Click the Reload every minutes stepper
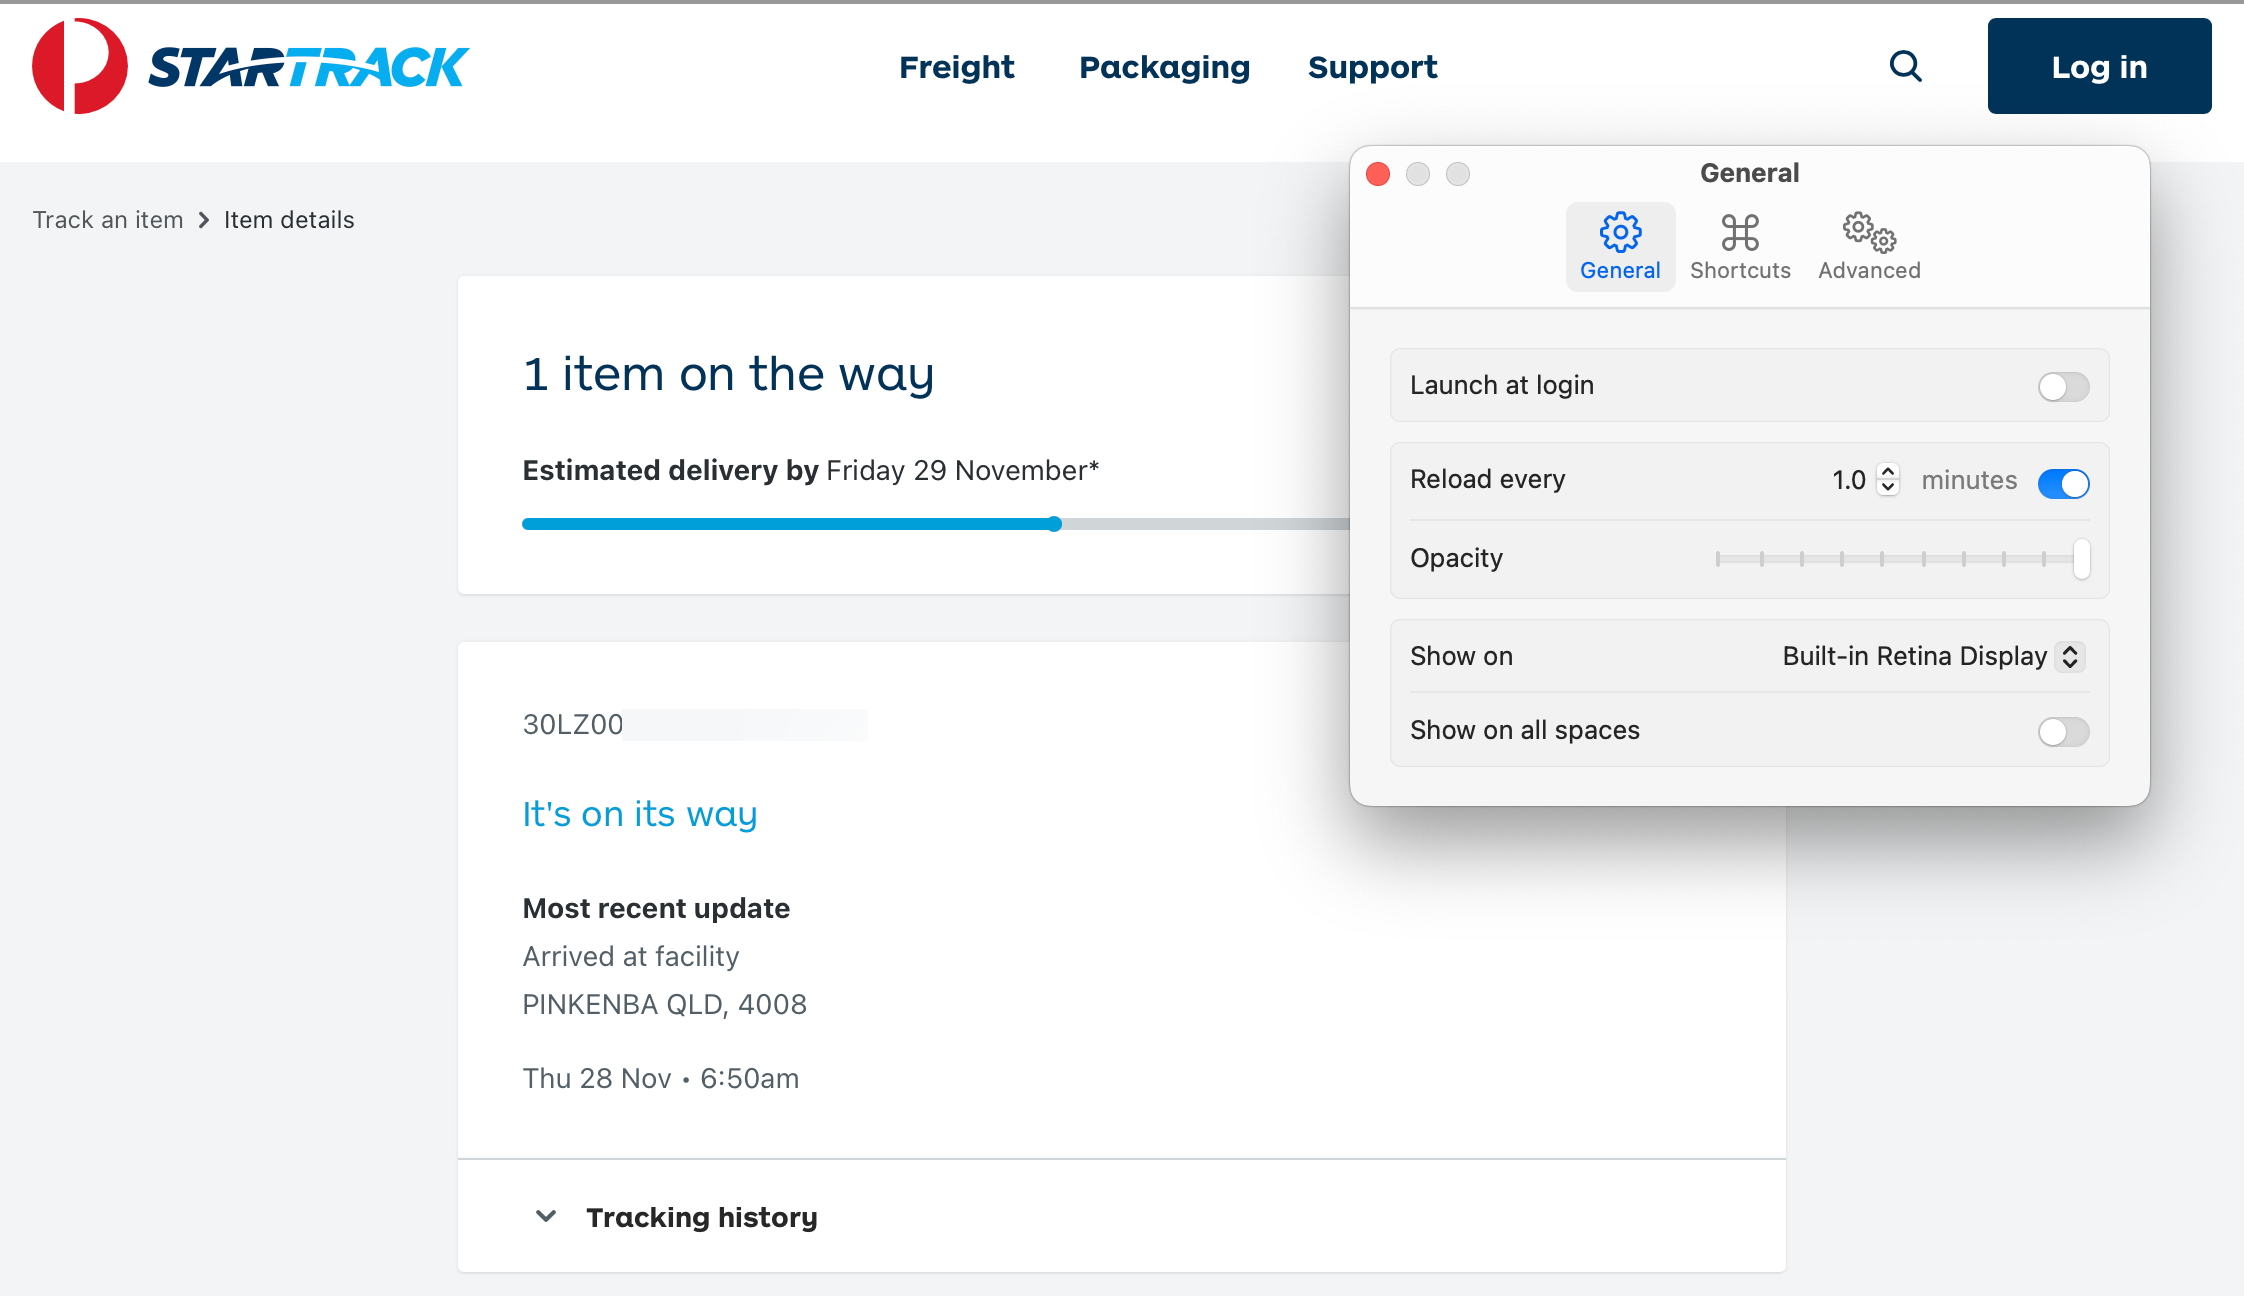2244x1296 pixels. (x=1888, y=480)
